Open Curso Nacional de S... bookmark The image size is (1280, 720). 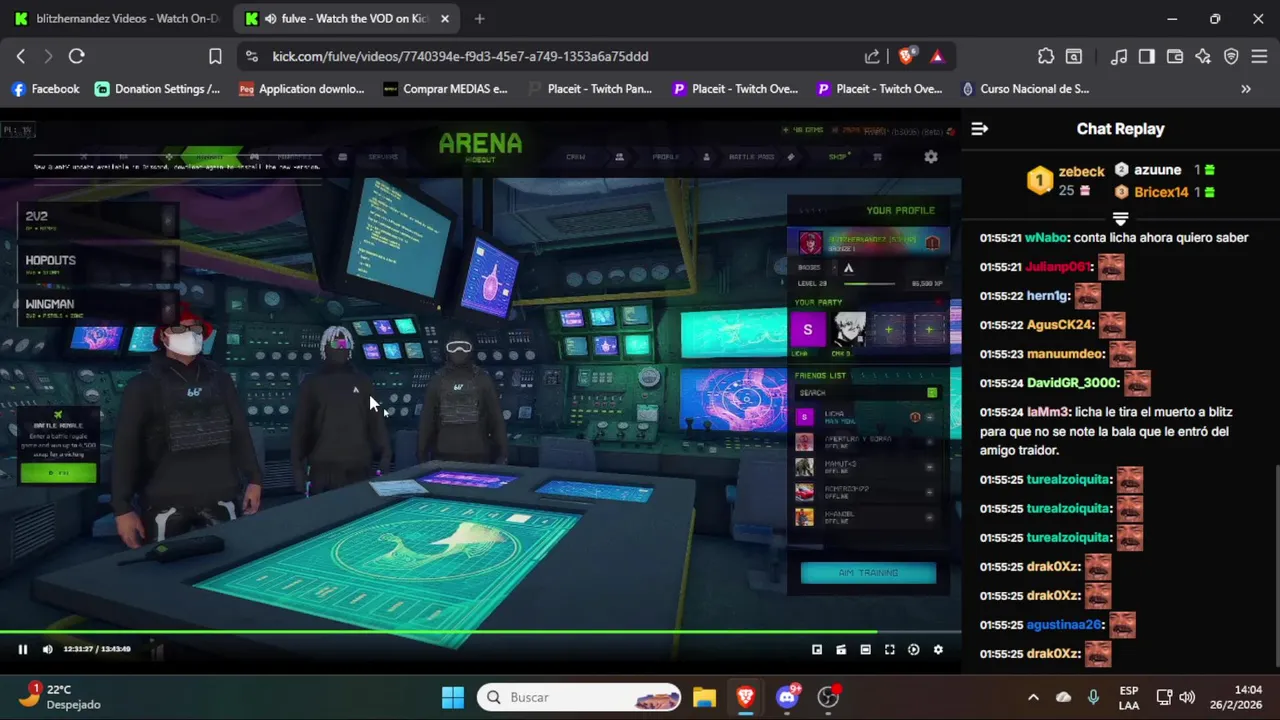(x=1025, y=89)
